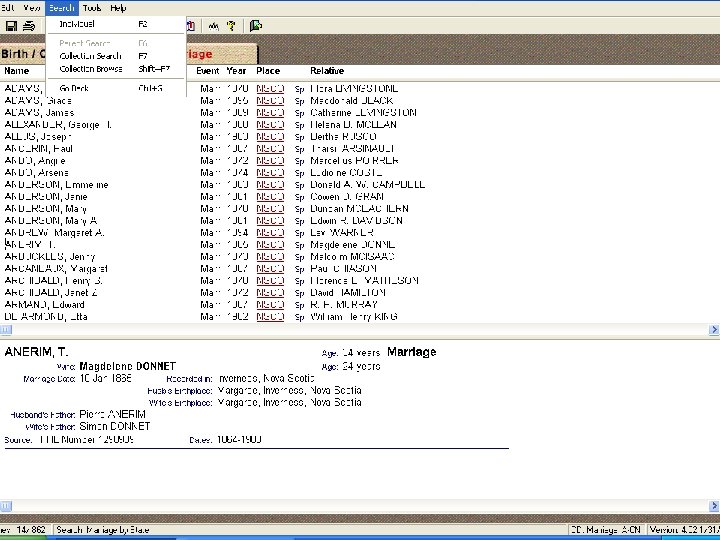
Task: Sort by the Year column header
Action: click(236, 71)
